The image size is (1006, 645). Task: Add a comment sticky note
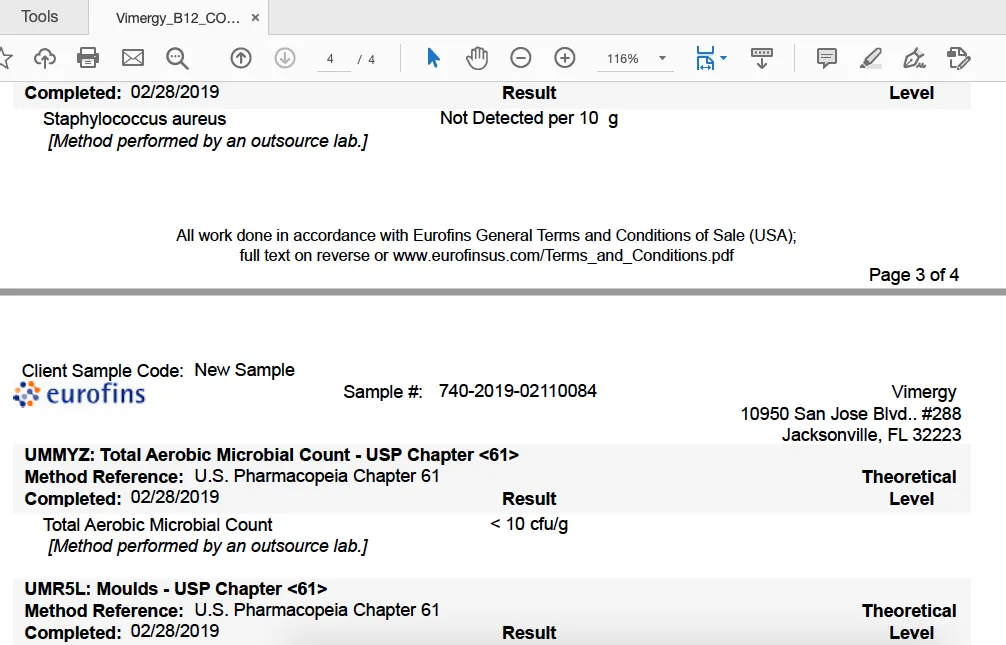click(x=827, y=58)
